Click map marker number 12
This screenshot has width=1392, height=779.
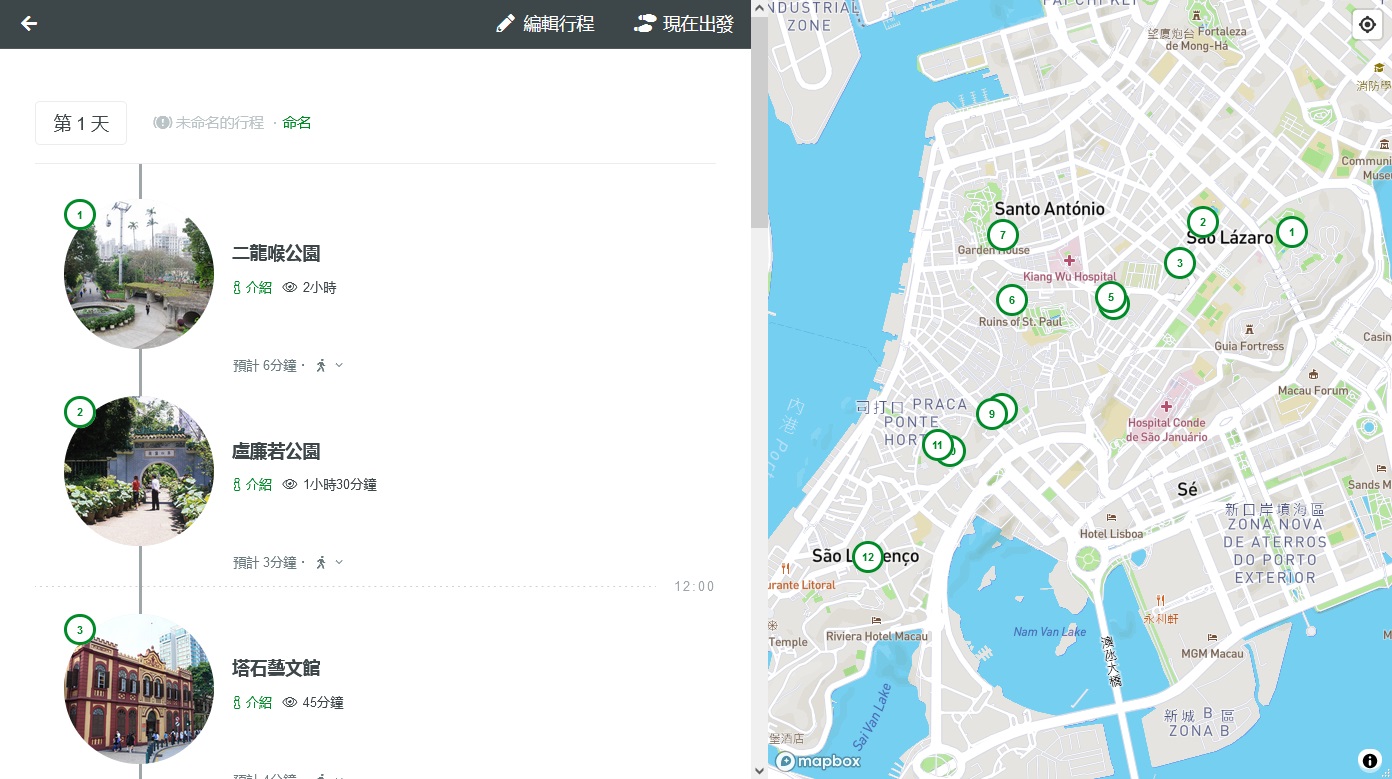(x=867, y=557)
